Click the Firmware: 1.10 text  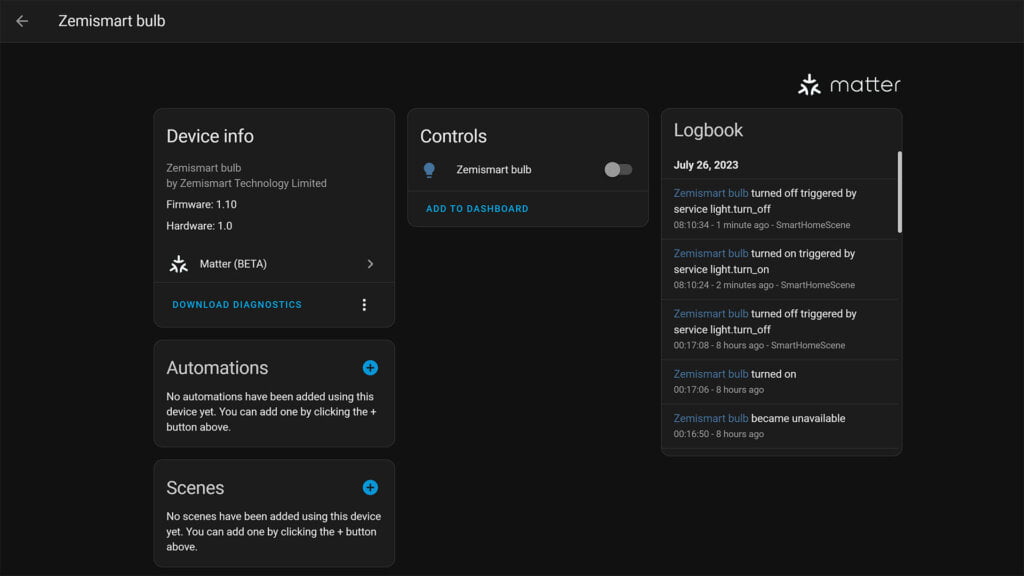(201, 204)
